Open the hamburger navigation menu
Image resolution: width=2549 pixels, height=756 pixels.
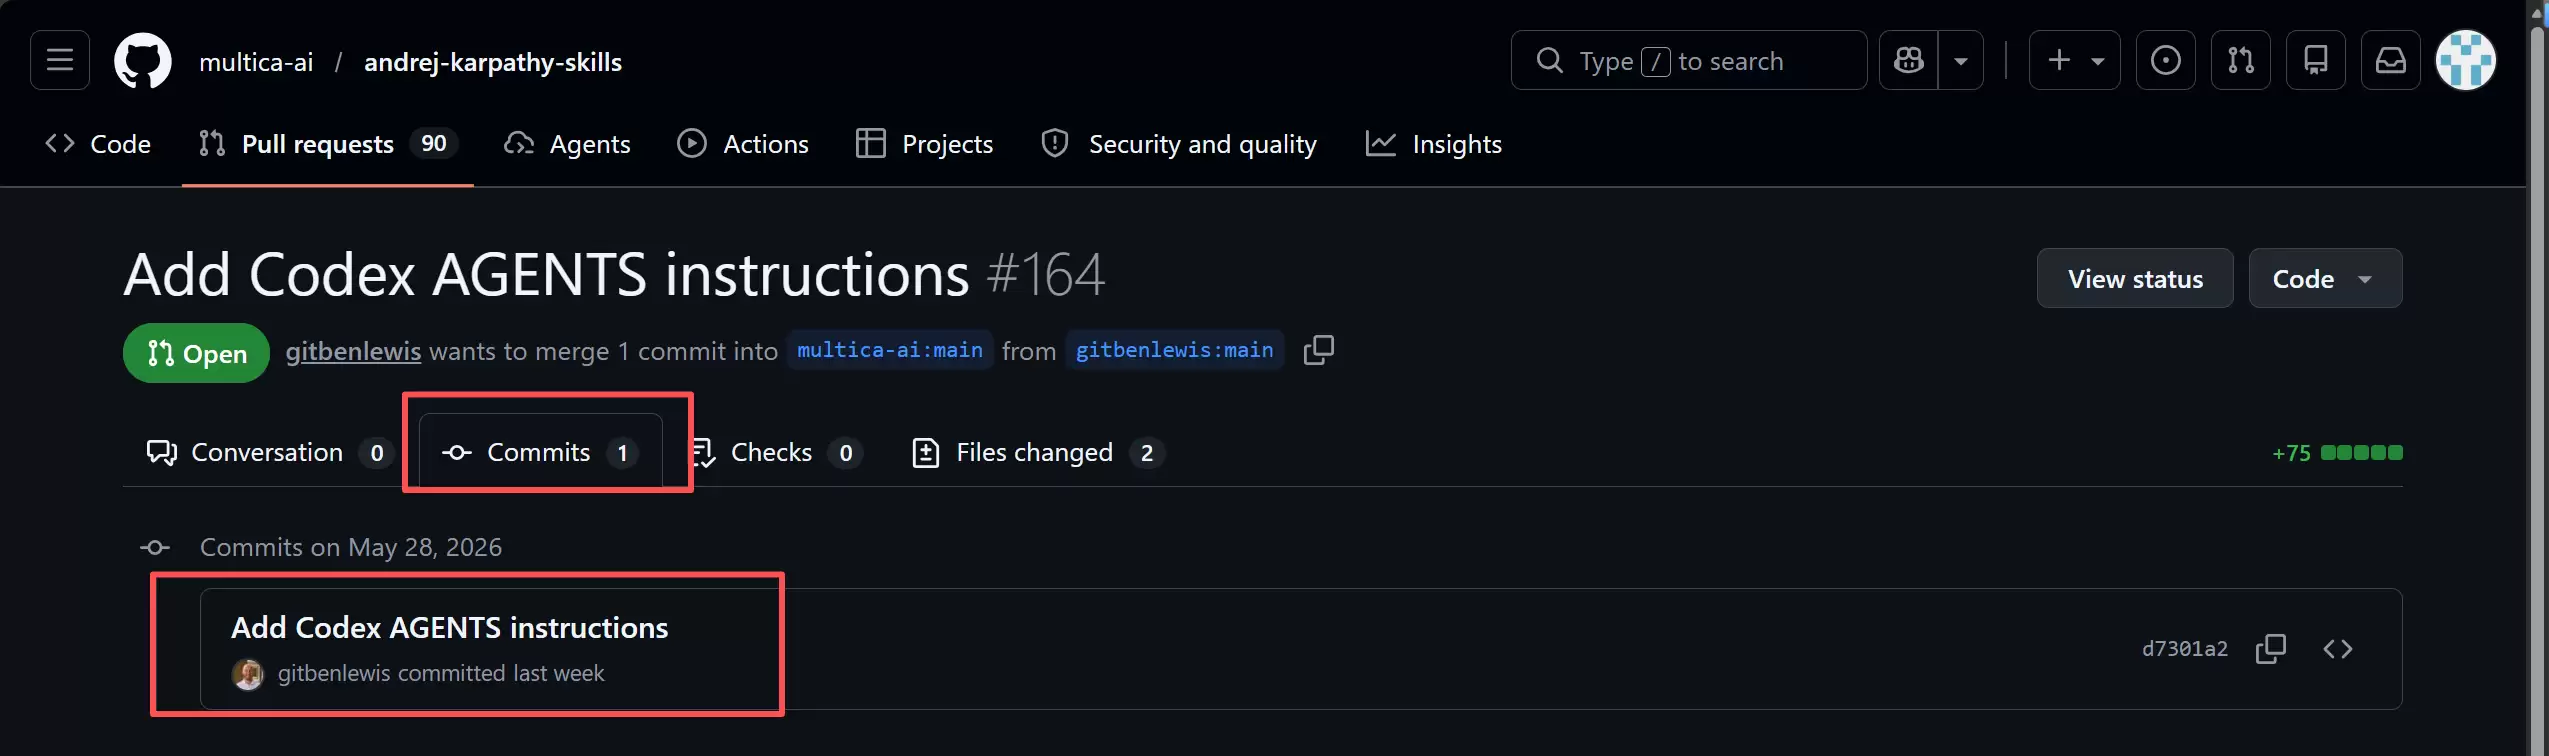click(60, 60)
